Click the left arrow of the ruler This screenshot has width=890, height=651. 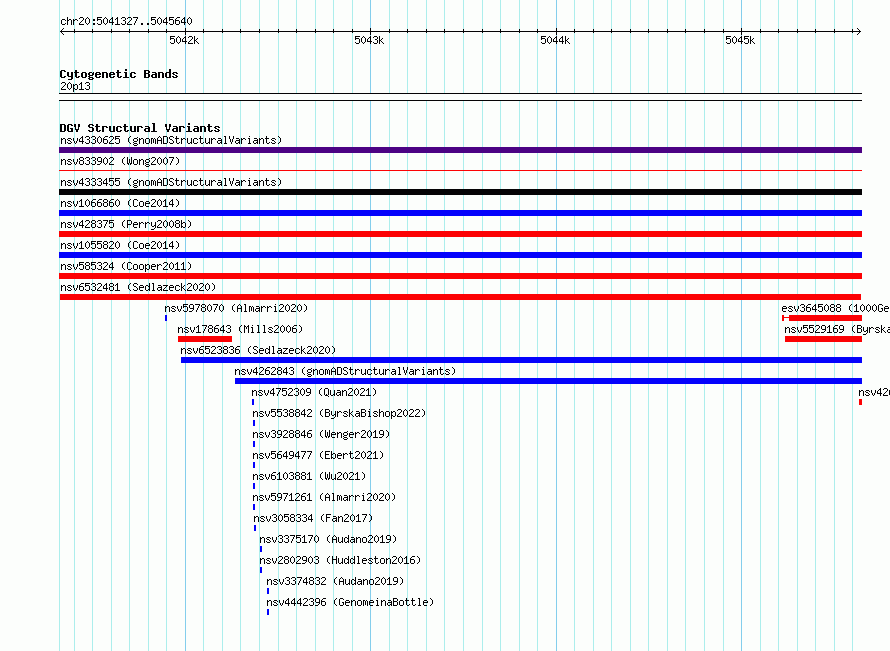pos(62,31)
